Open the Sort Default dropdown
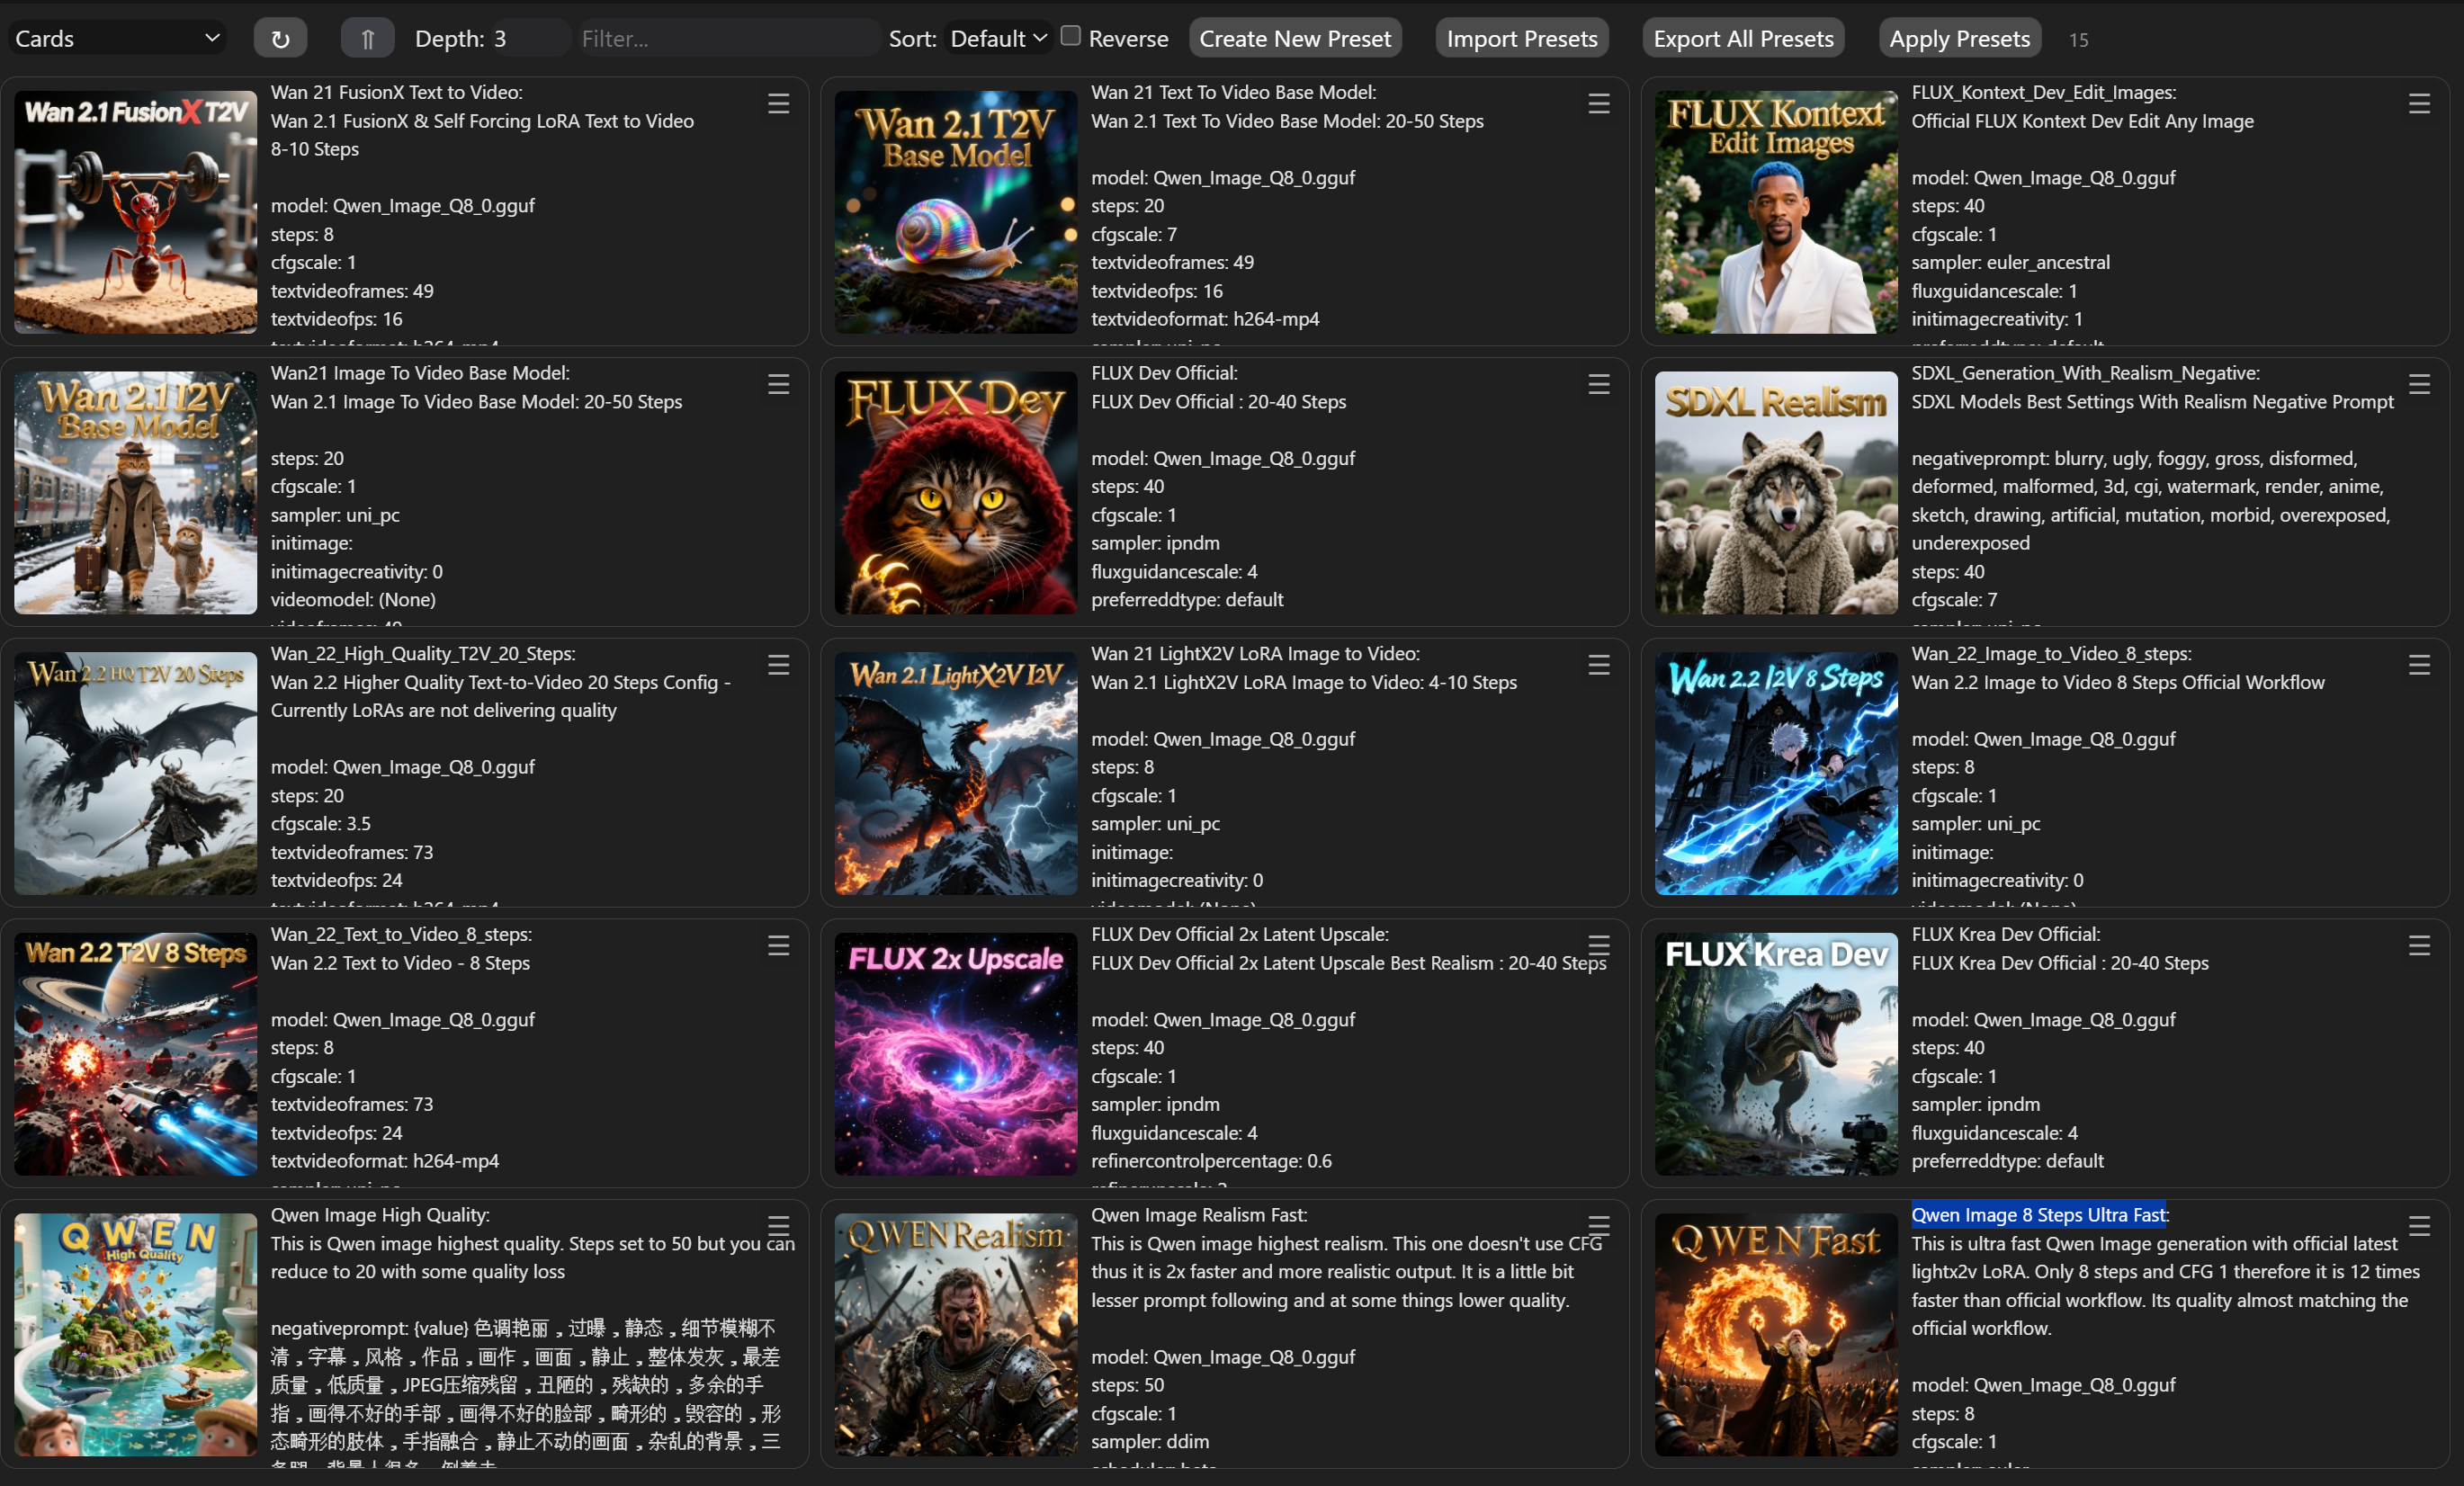This screenshot has width=2464, height=1486. tap(997, 39)
